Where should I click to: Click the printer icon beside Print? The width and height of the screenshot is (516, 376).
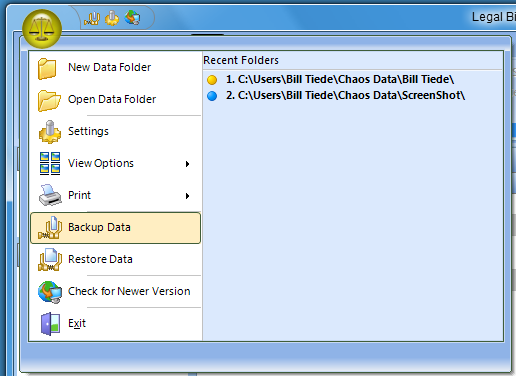pos(50,195)
